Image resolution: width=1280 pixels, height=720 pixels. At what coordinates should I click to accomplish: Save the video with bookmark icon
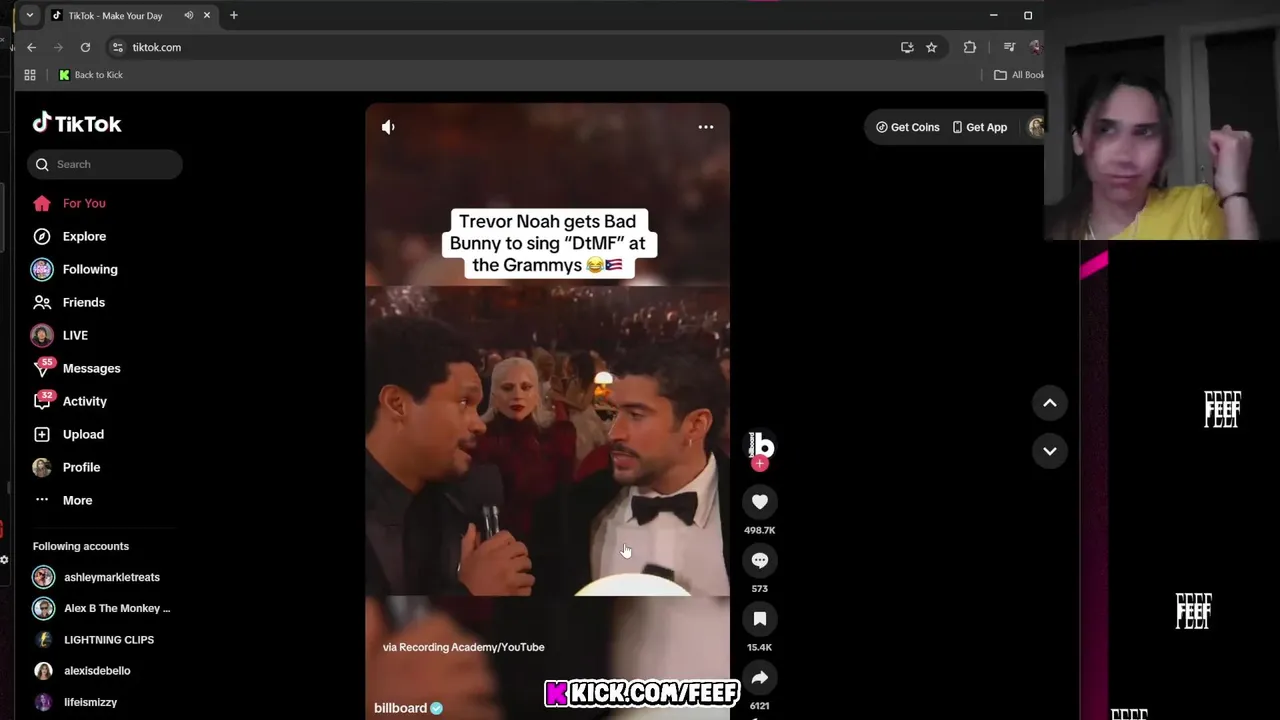pos(760,619)
